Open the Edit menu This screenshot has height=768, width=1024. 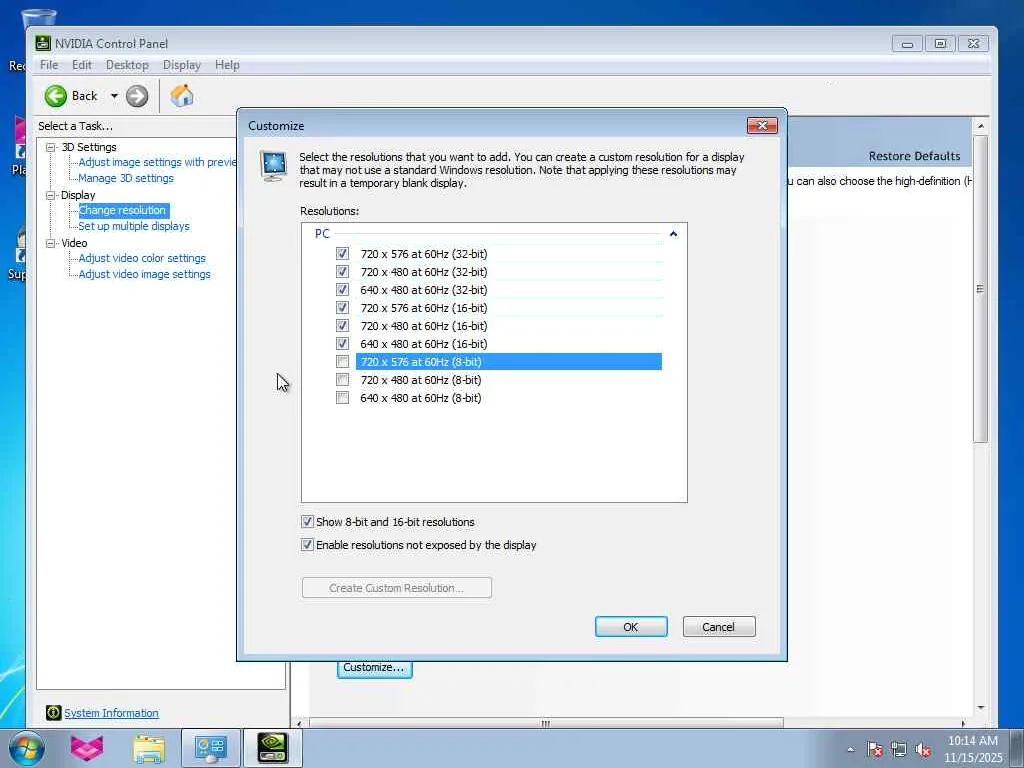click(x=82, y=65)
